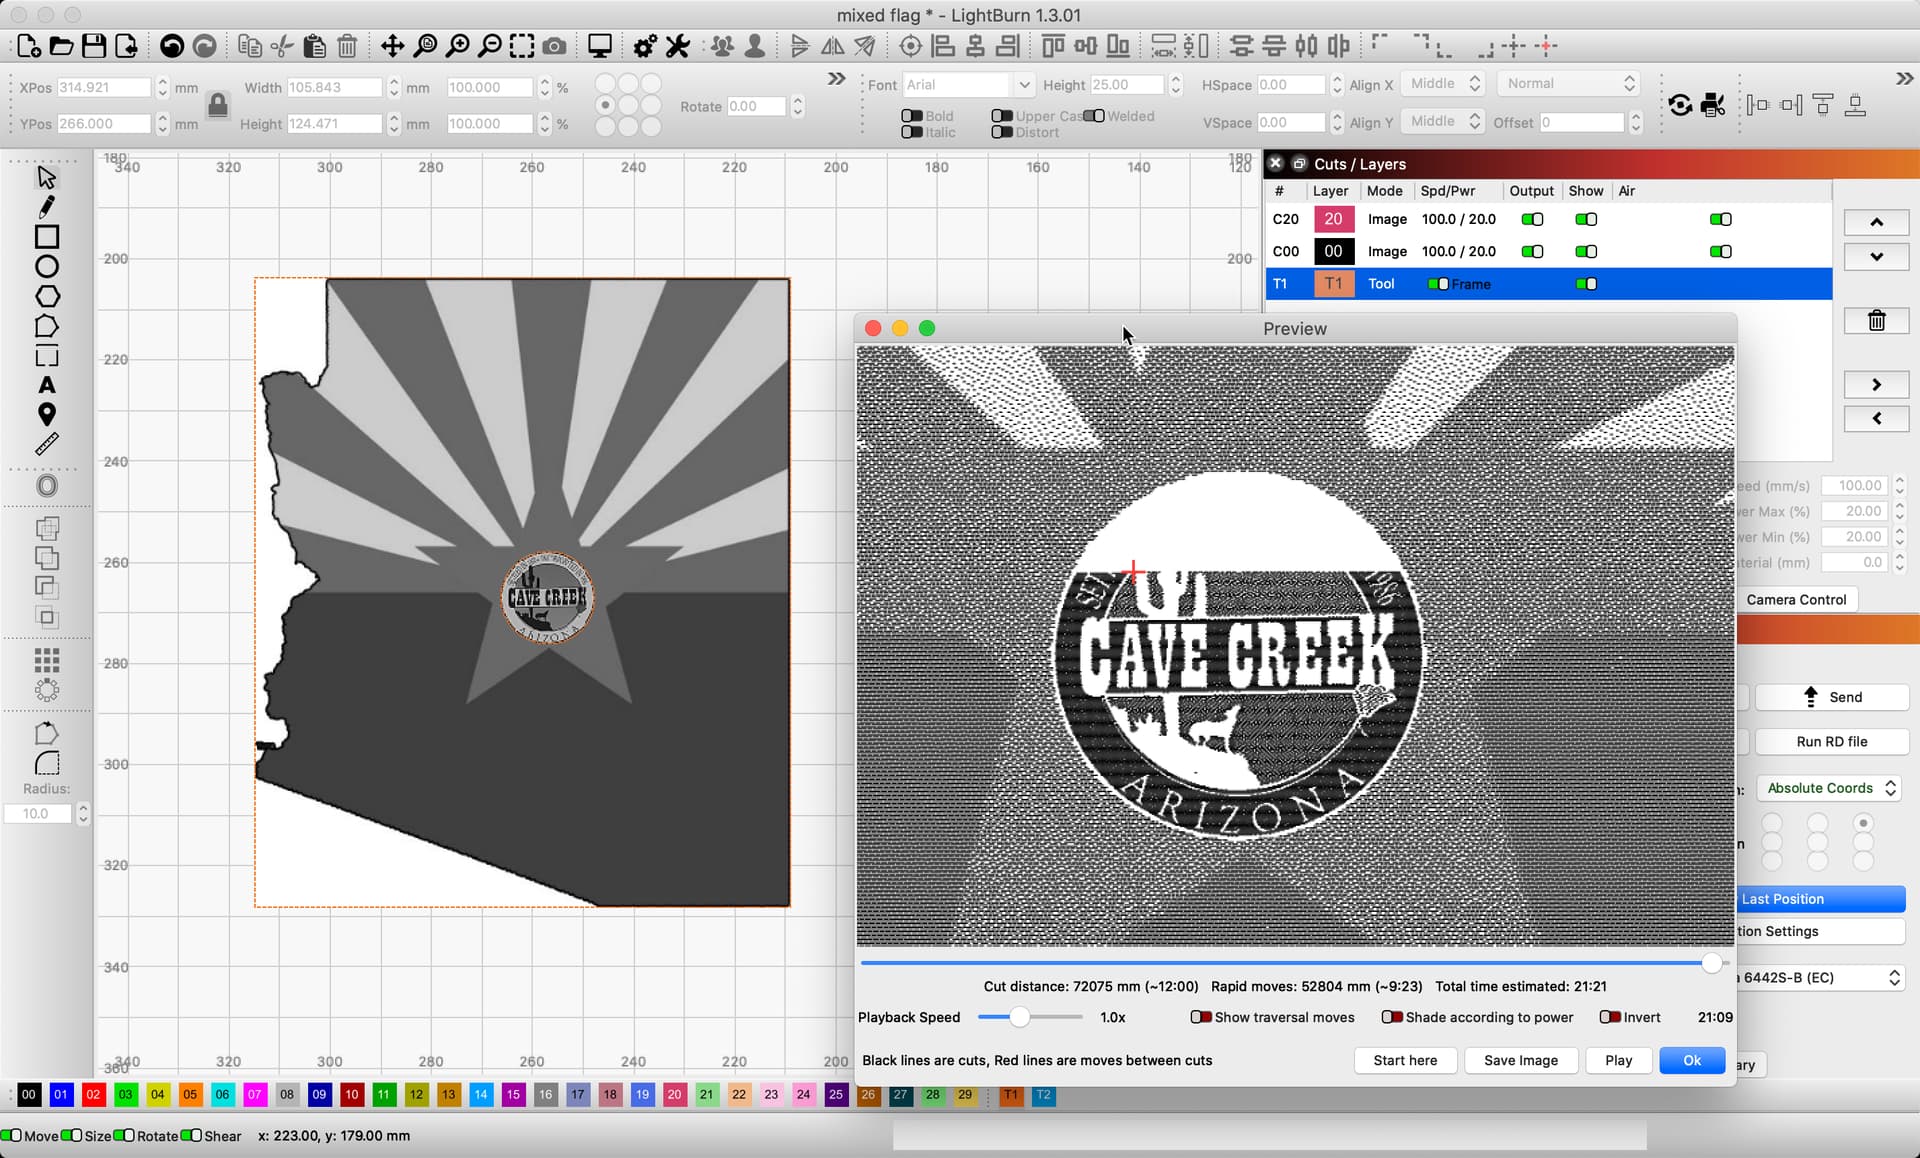1920x1158 pixels.
Task: Click the Mode column header
Action: (1384, 191)
